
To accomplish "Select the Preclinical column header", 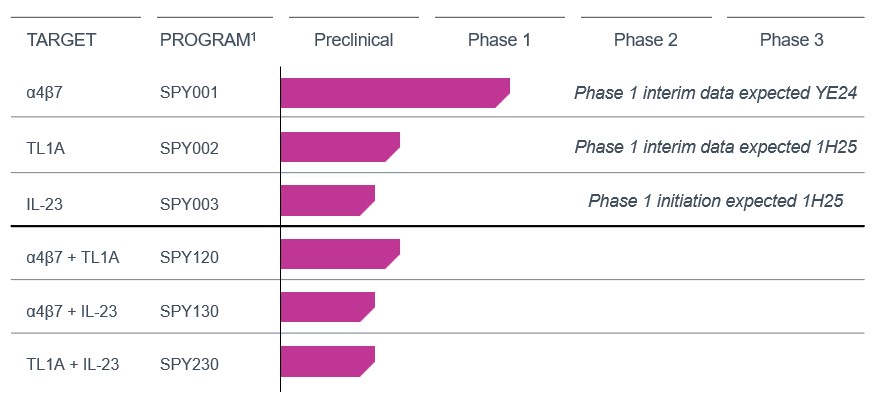I will pyautogui.click(x=354, y=40).
